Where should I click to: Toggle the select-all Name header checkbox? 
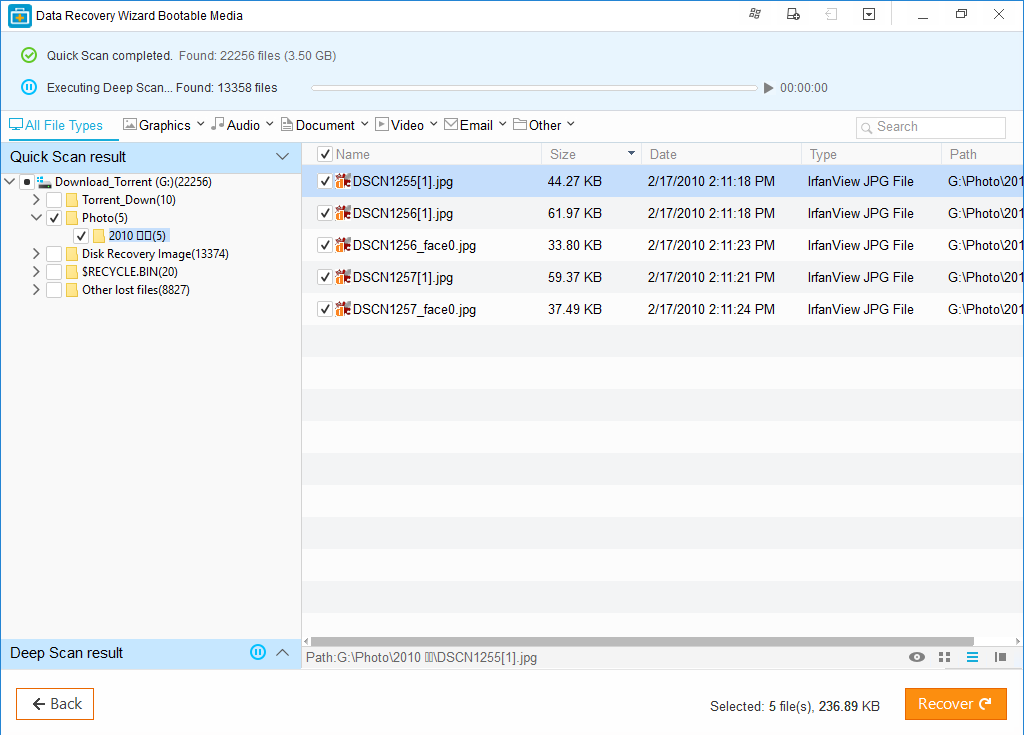[325, 154]
